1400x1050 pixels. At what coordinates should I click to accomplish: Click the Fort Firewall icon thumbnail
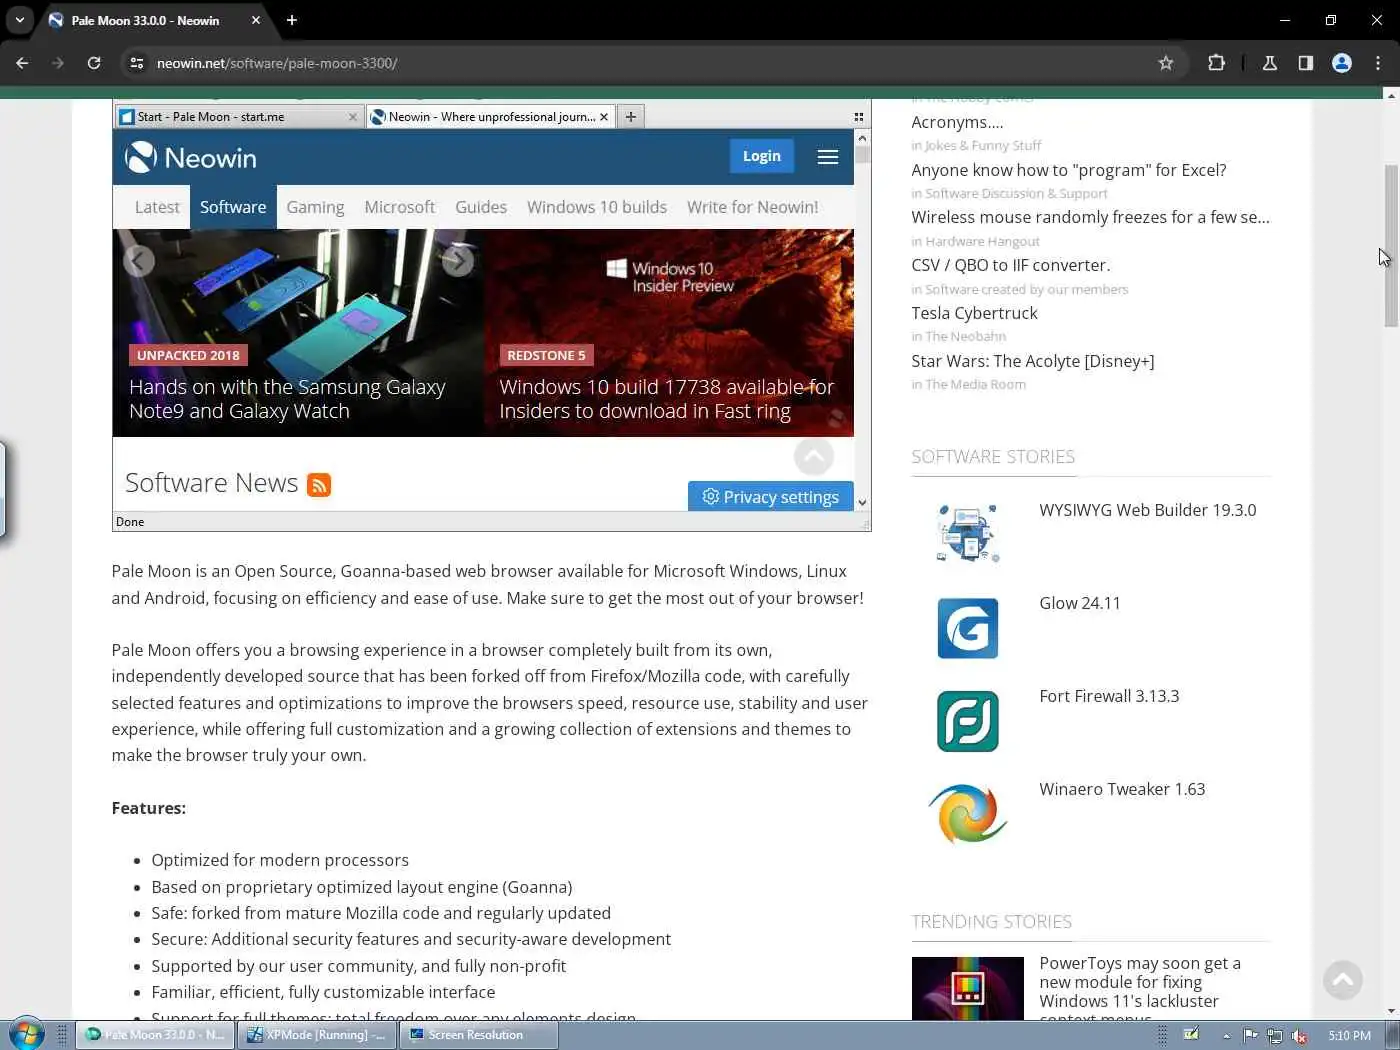[x=967, y=721]
